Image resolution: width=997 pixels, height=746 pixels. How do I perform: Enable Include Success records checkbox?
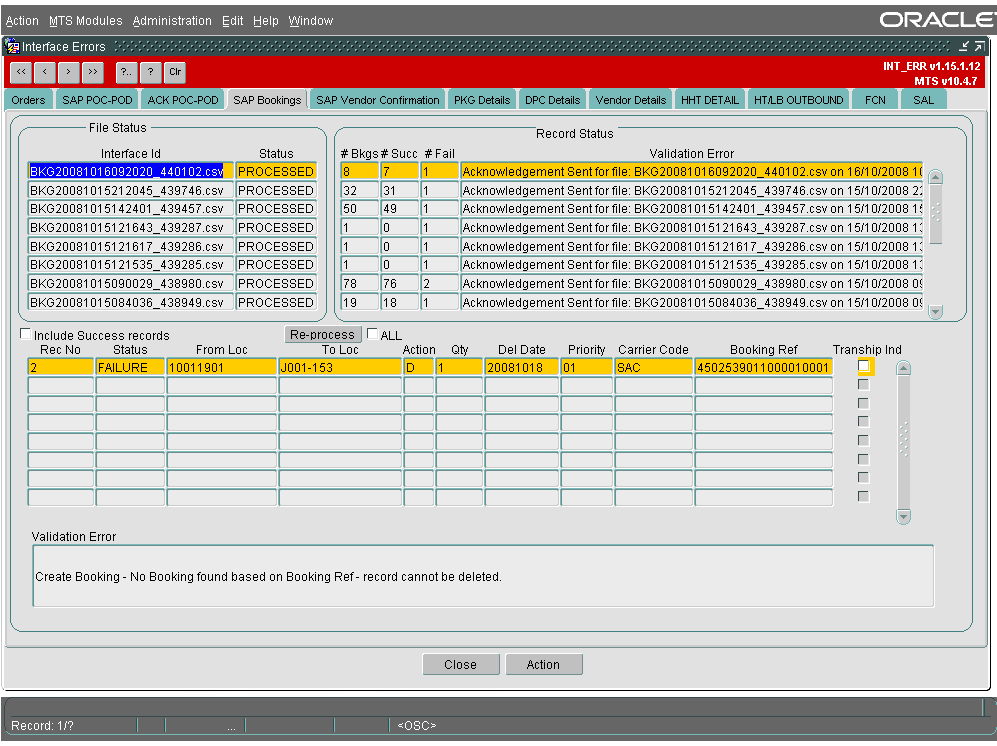pos(25,334)
